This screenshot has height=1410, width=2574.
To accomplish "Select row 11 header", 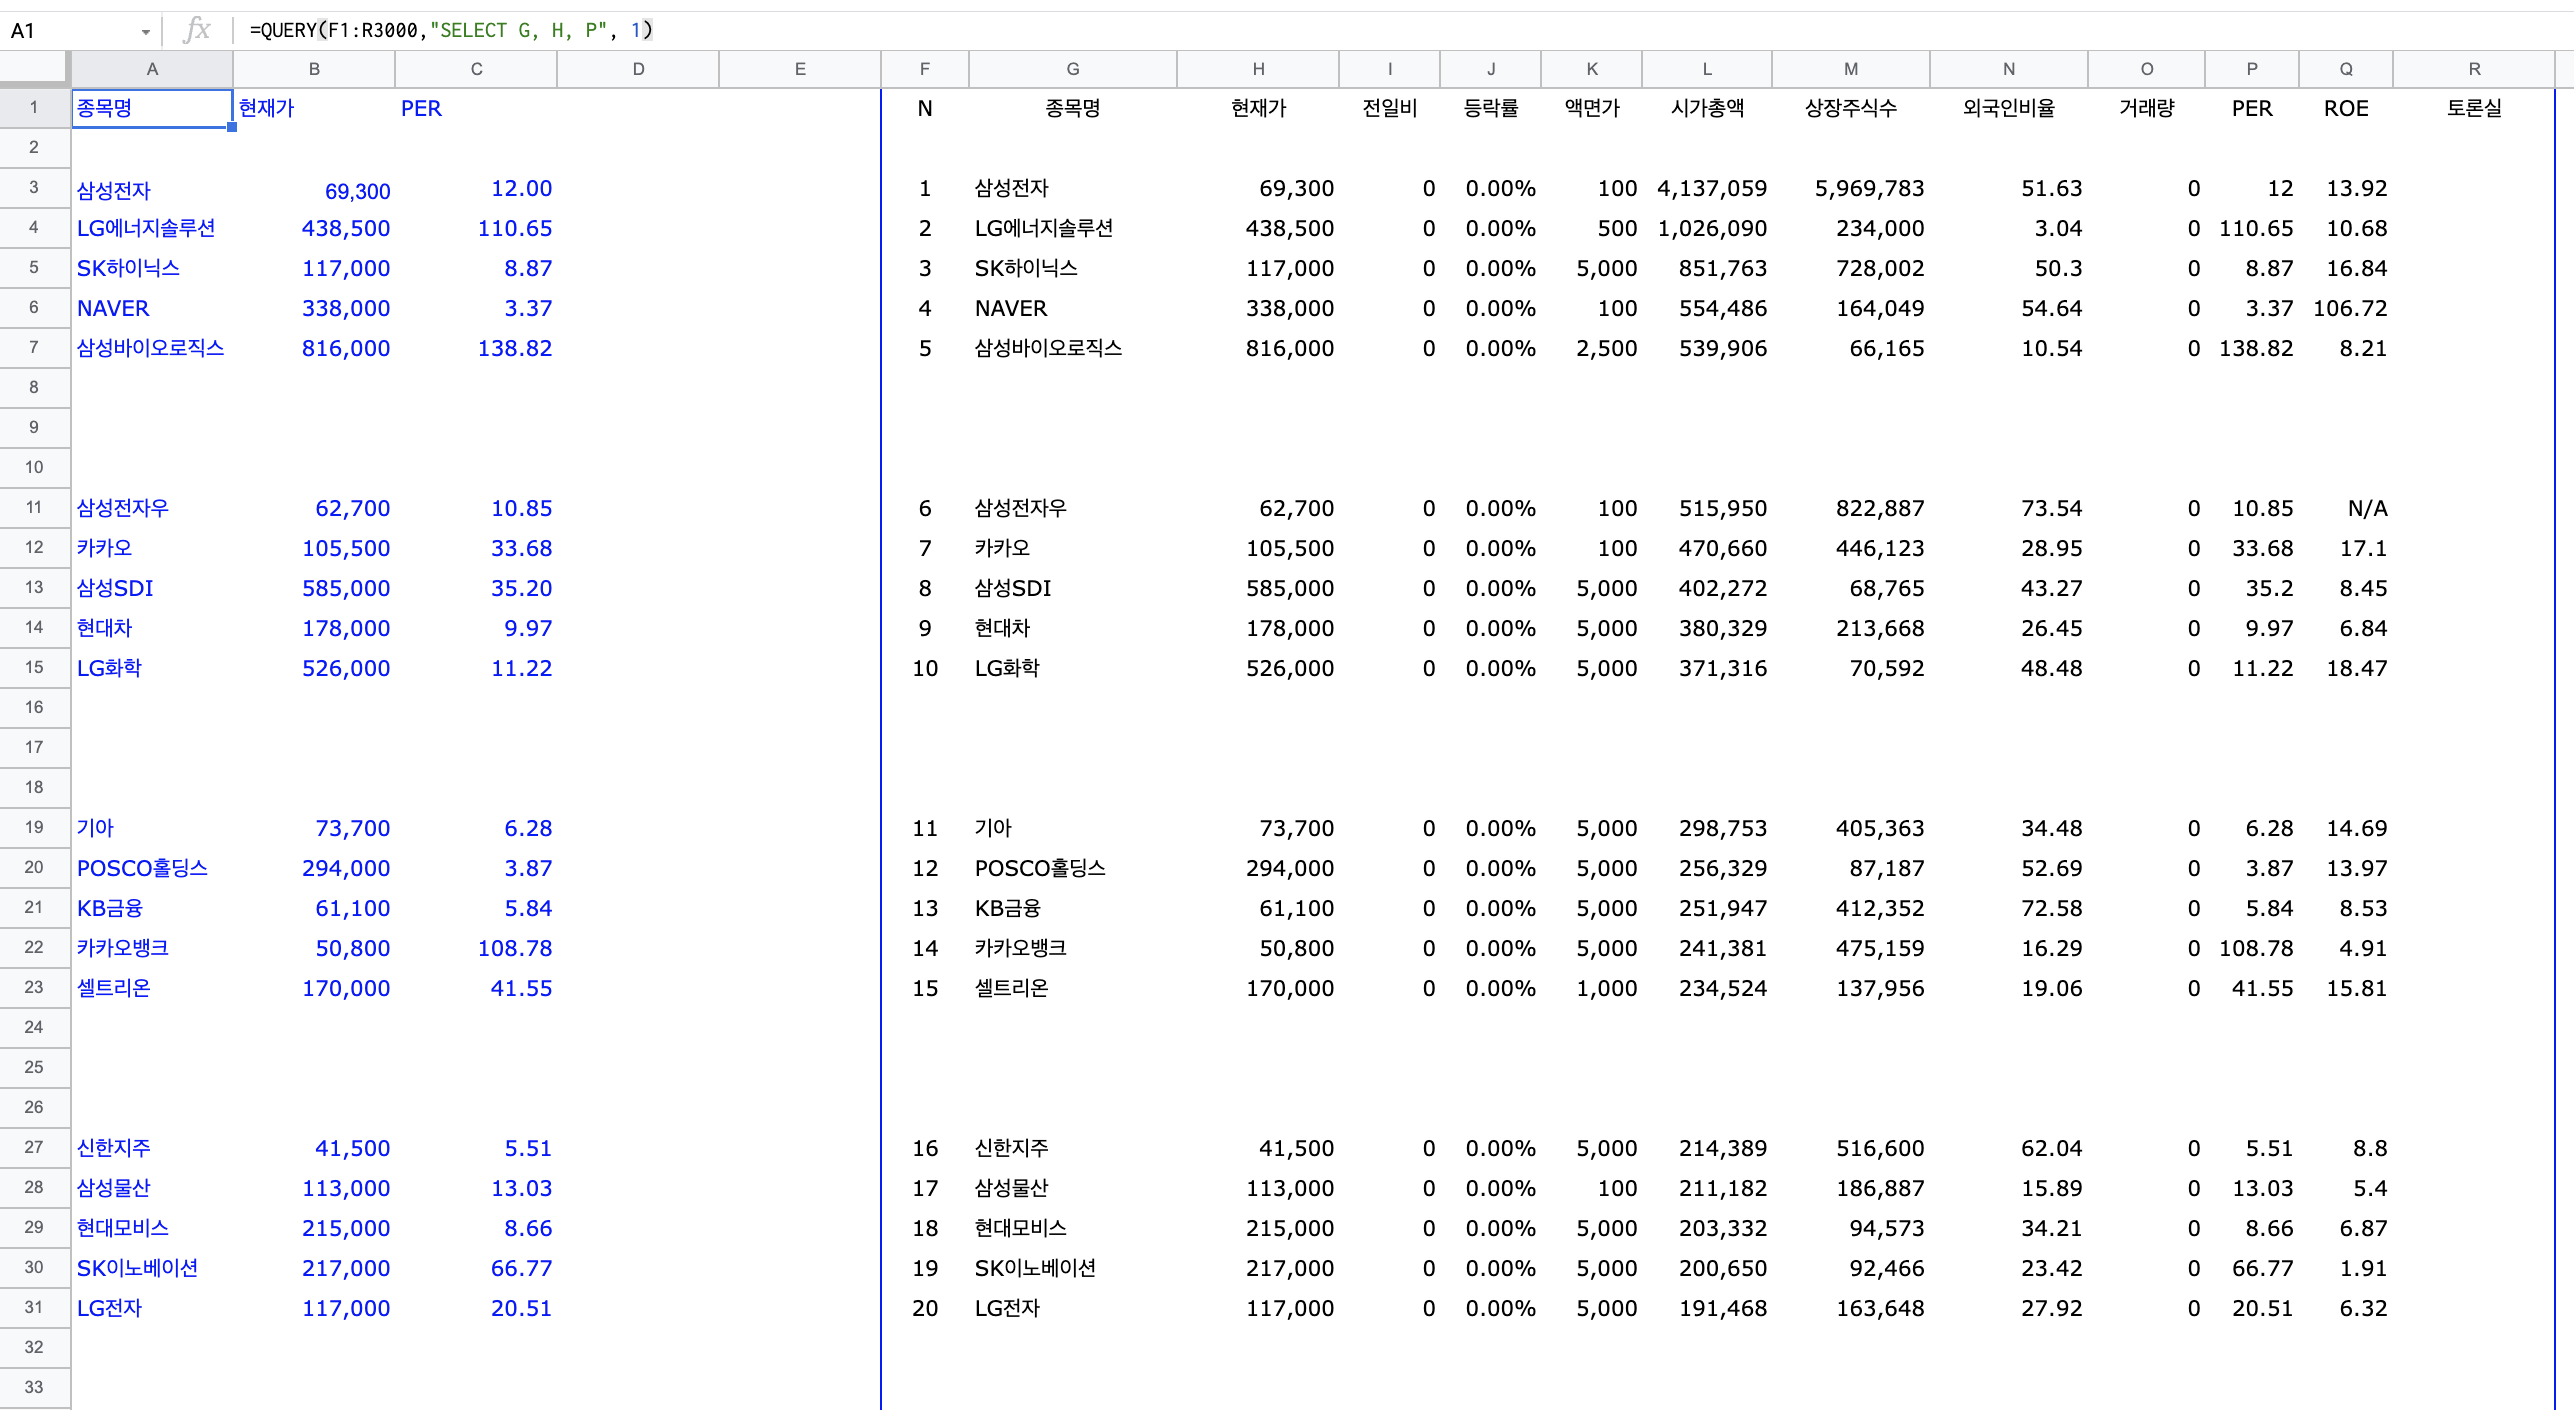I will [x=34, y=507].
